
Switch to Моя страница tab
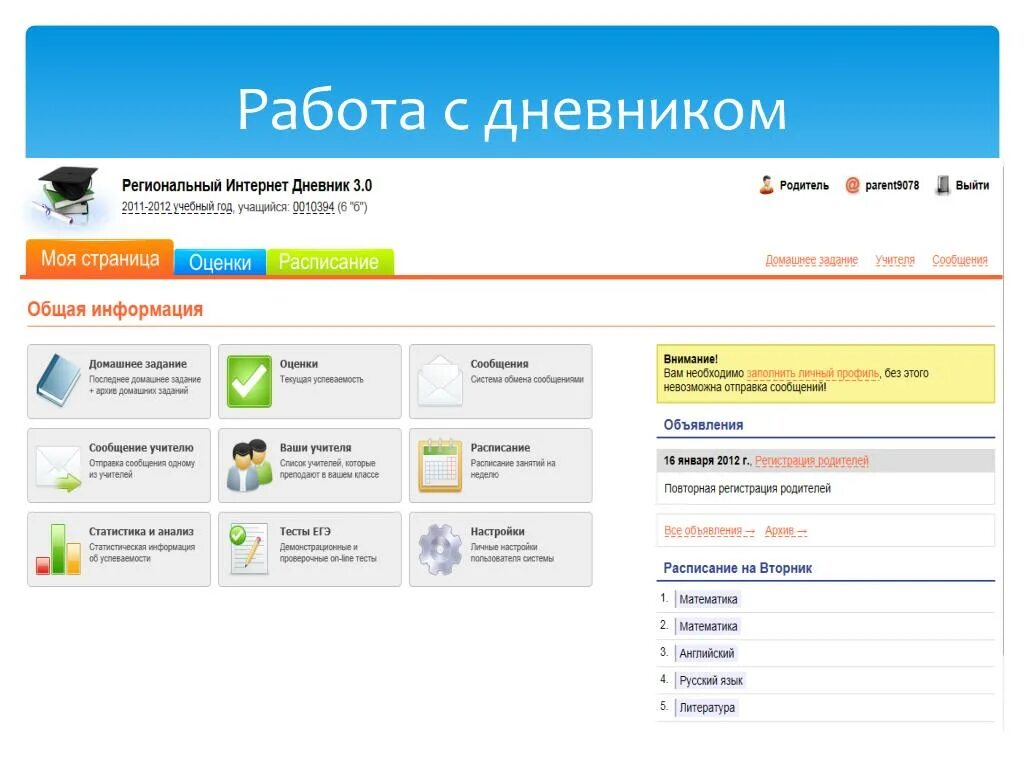pos(100,259)
